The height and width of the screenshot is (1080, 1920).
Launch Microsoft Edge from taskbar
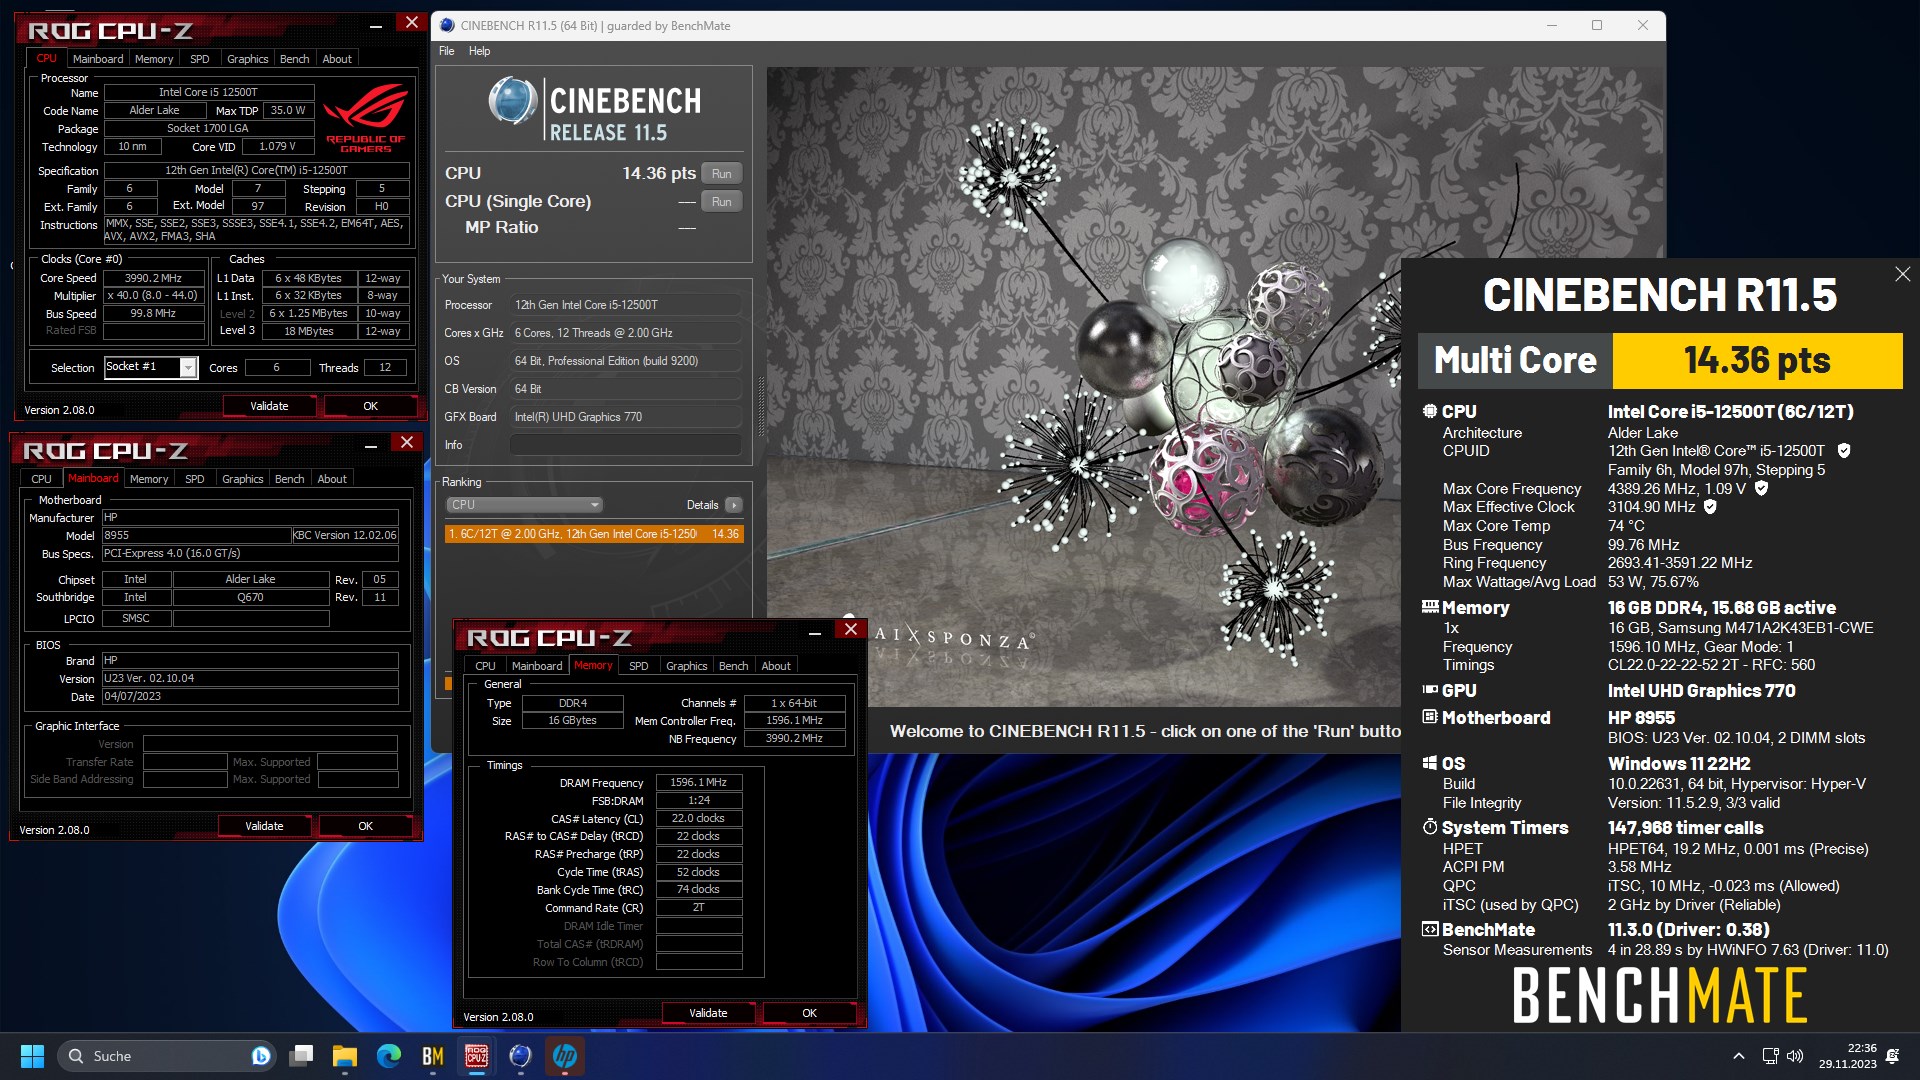[x=389, y=1056]
